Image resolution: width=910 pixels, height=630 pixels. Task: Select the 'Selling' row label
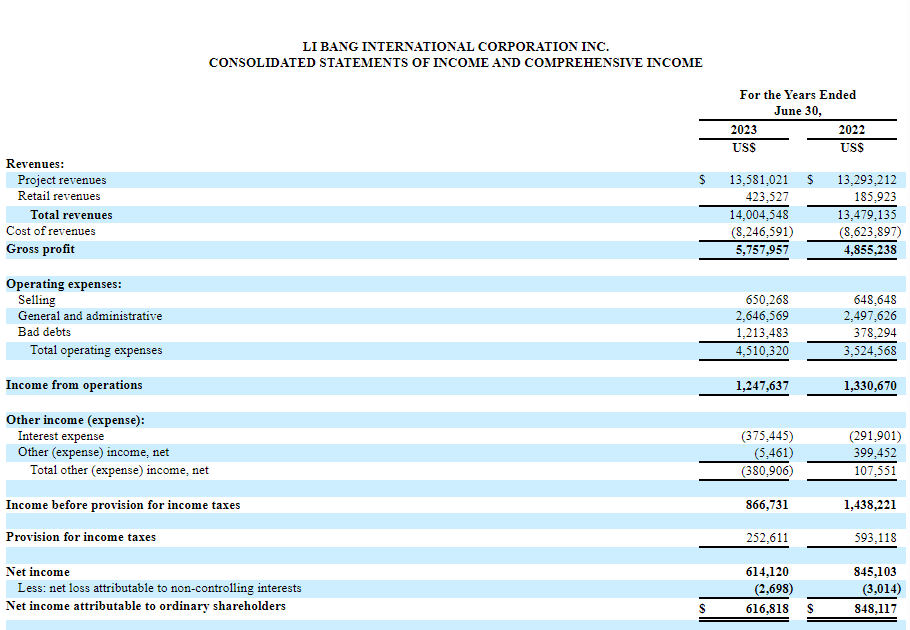click(x=37, y=300)
